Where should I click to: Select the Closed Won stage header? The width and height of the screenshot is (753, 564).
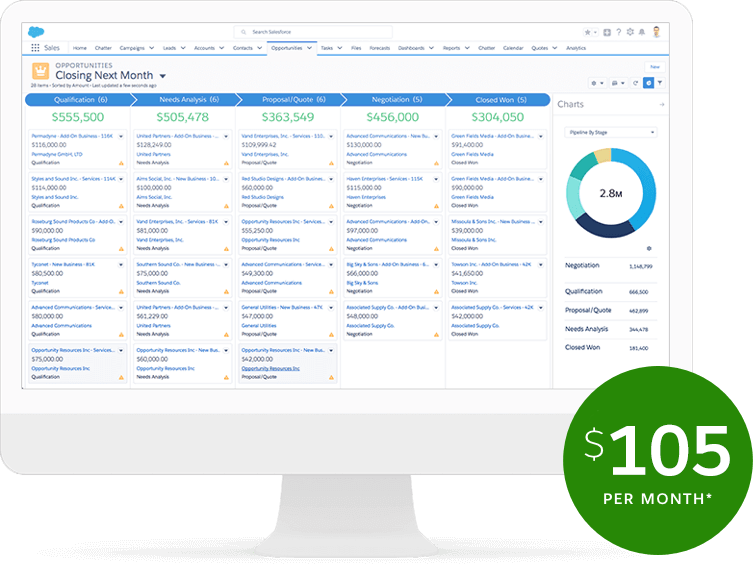coord(500,99)
